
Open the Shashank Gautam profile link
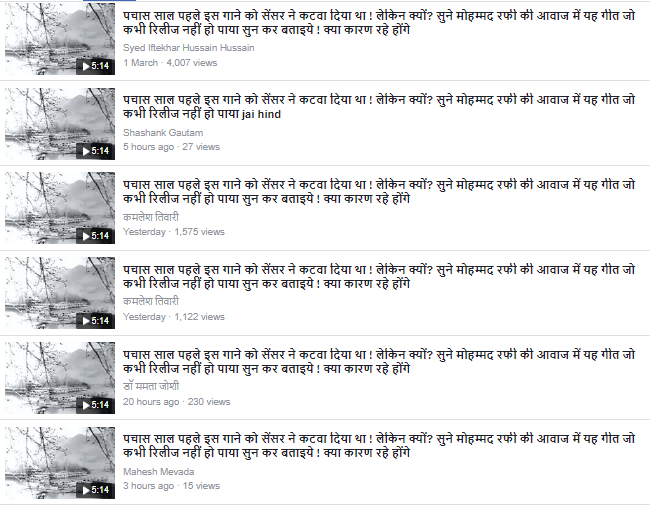(x=163, y=133)
